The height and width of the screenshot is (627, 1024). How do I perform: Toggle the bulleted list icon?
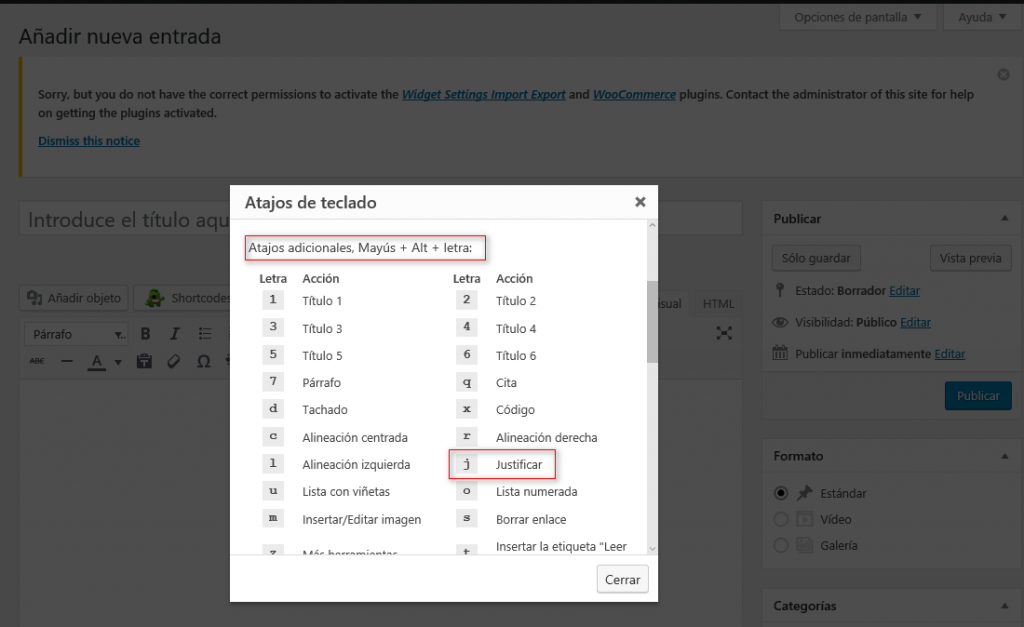(205, 334)
